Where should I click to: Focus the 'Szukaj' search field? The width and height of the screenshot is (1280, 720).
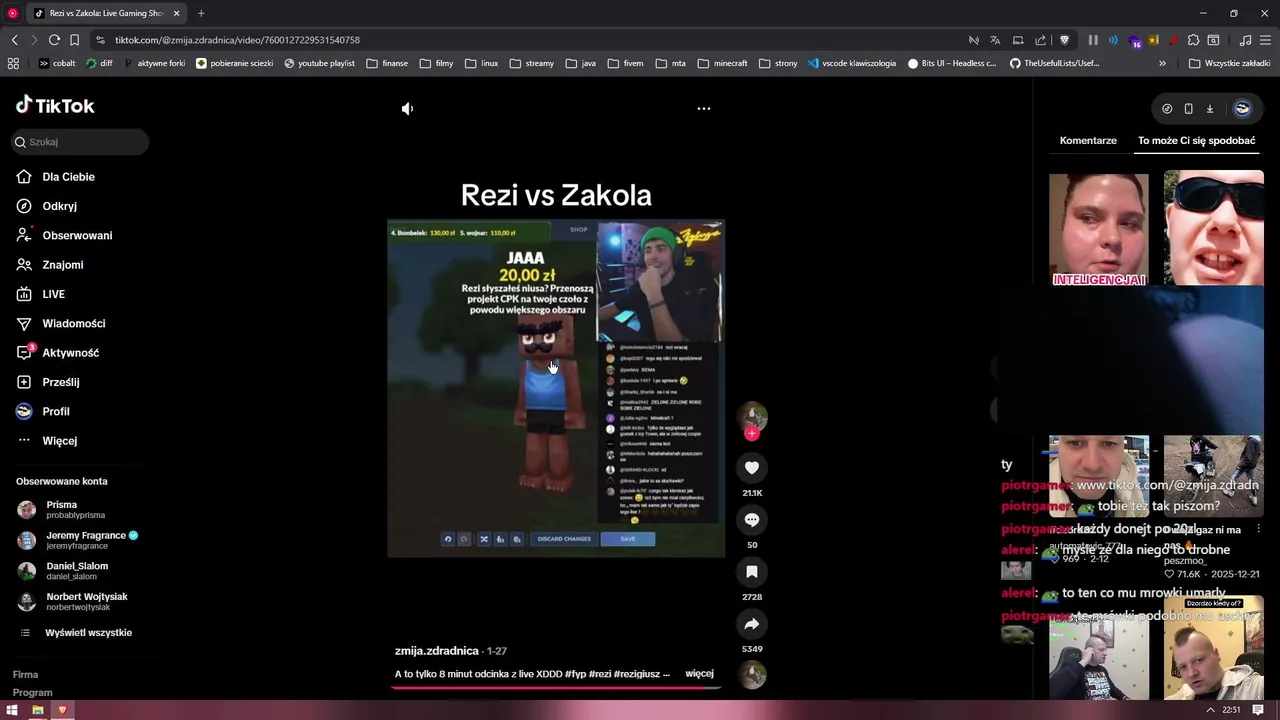81,142
